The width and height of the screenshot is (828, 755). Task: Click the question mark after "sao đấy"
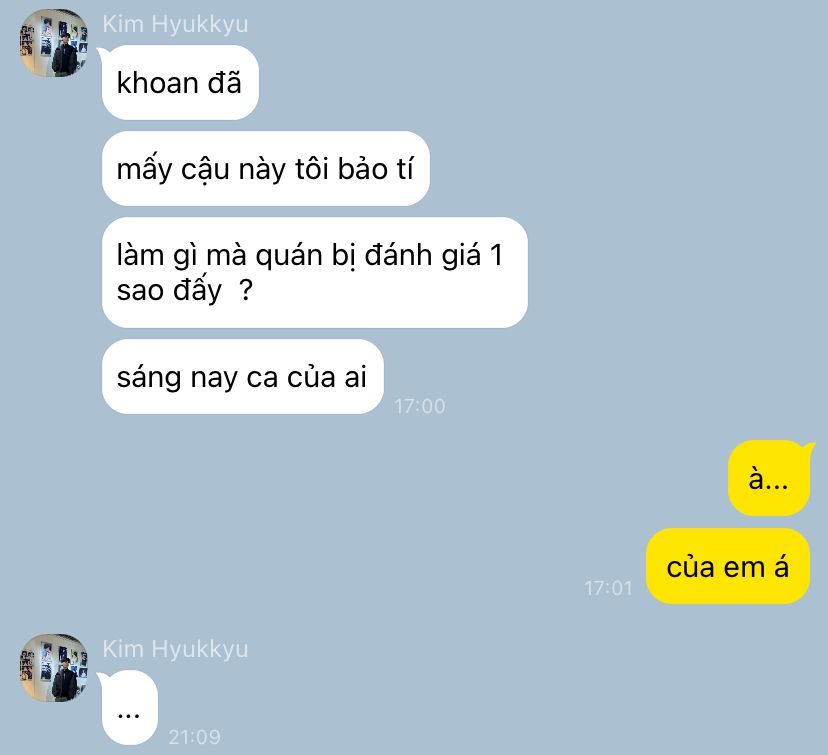coord(246,290)
